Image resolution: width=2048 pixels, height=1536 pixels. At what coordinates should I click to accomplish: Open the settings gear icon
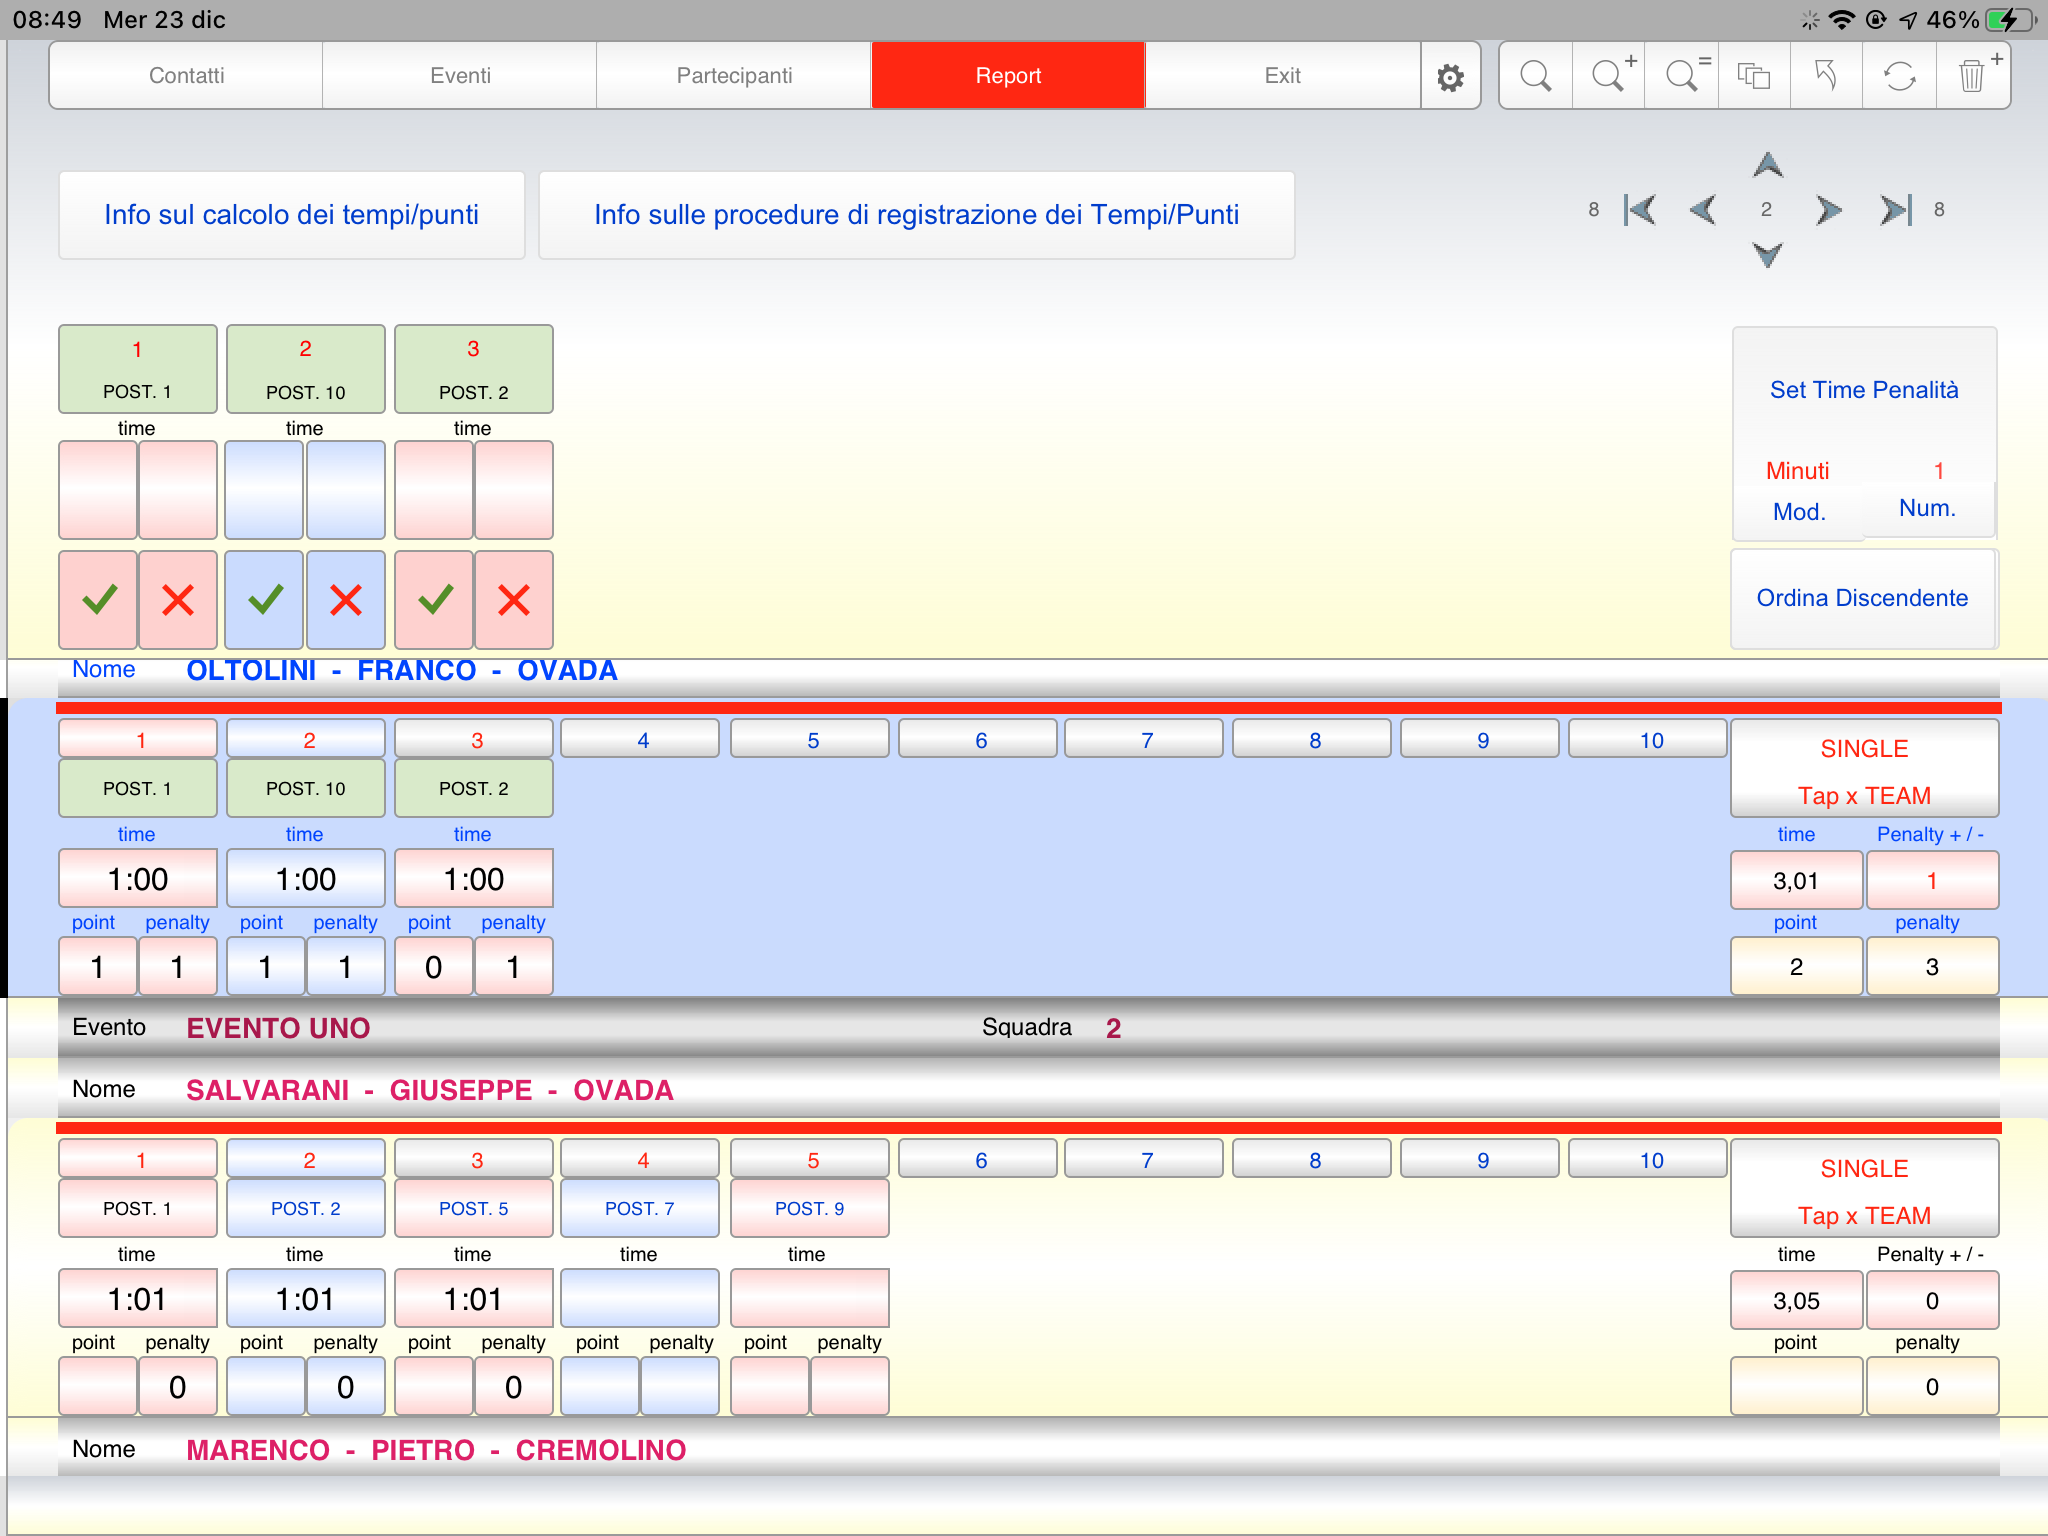[x=1450, y=76]
